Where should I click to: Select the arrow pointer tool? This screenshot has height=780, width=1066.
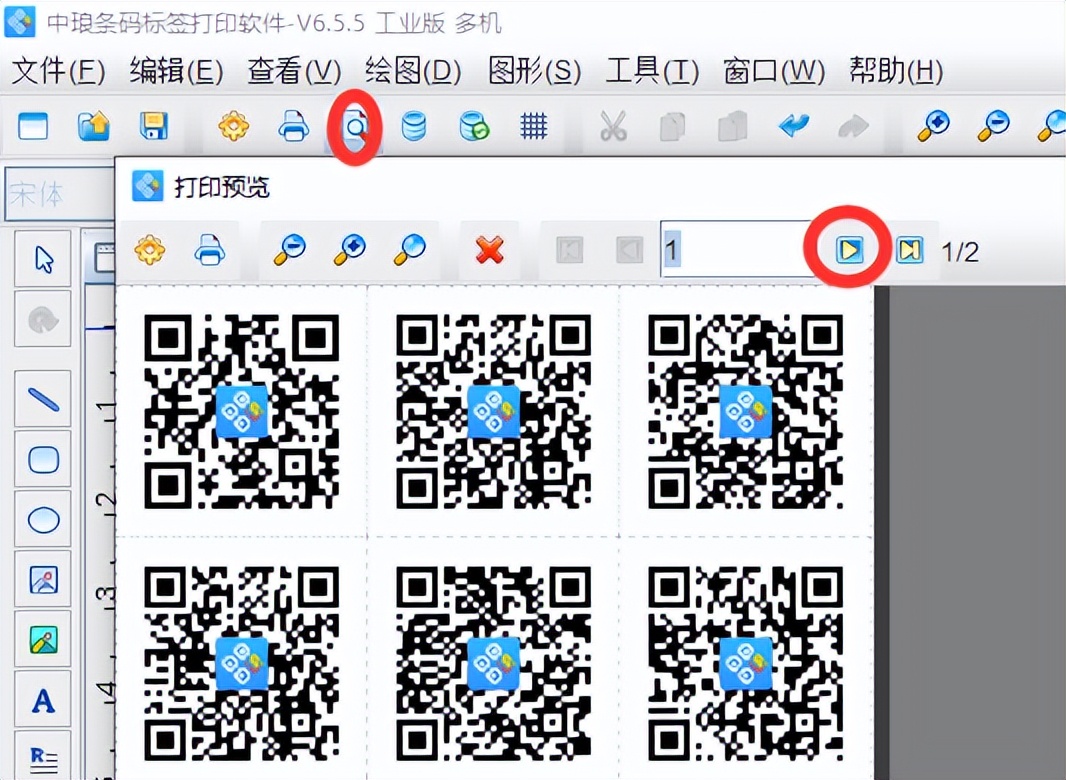point(44,259)
